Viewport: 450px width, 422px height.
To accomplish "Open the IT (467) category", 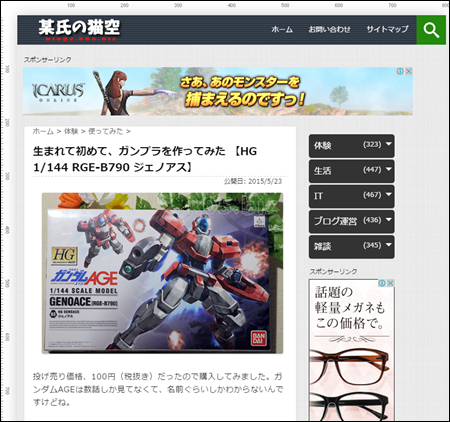I will [x=352, y=196].
